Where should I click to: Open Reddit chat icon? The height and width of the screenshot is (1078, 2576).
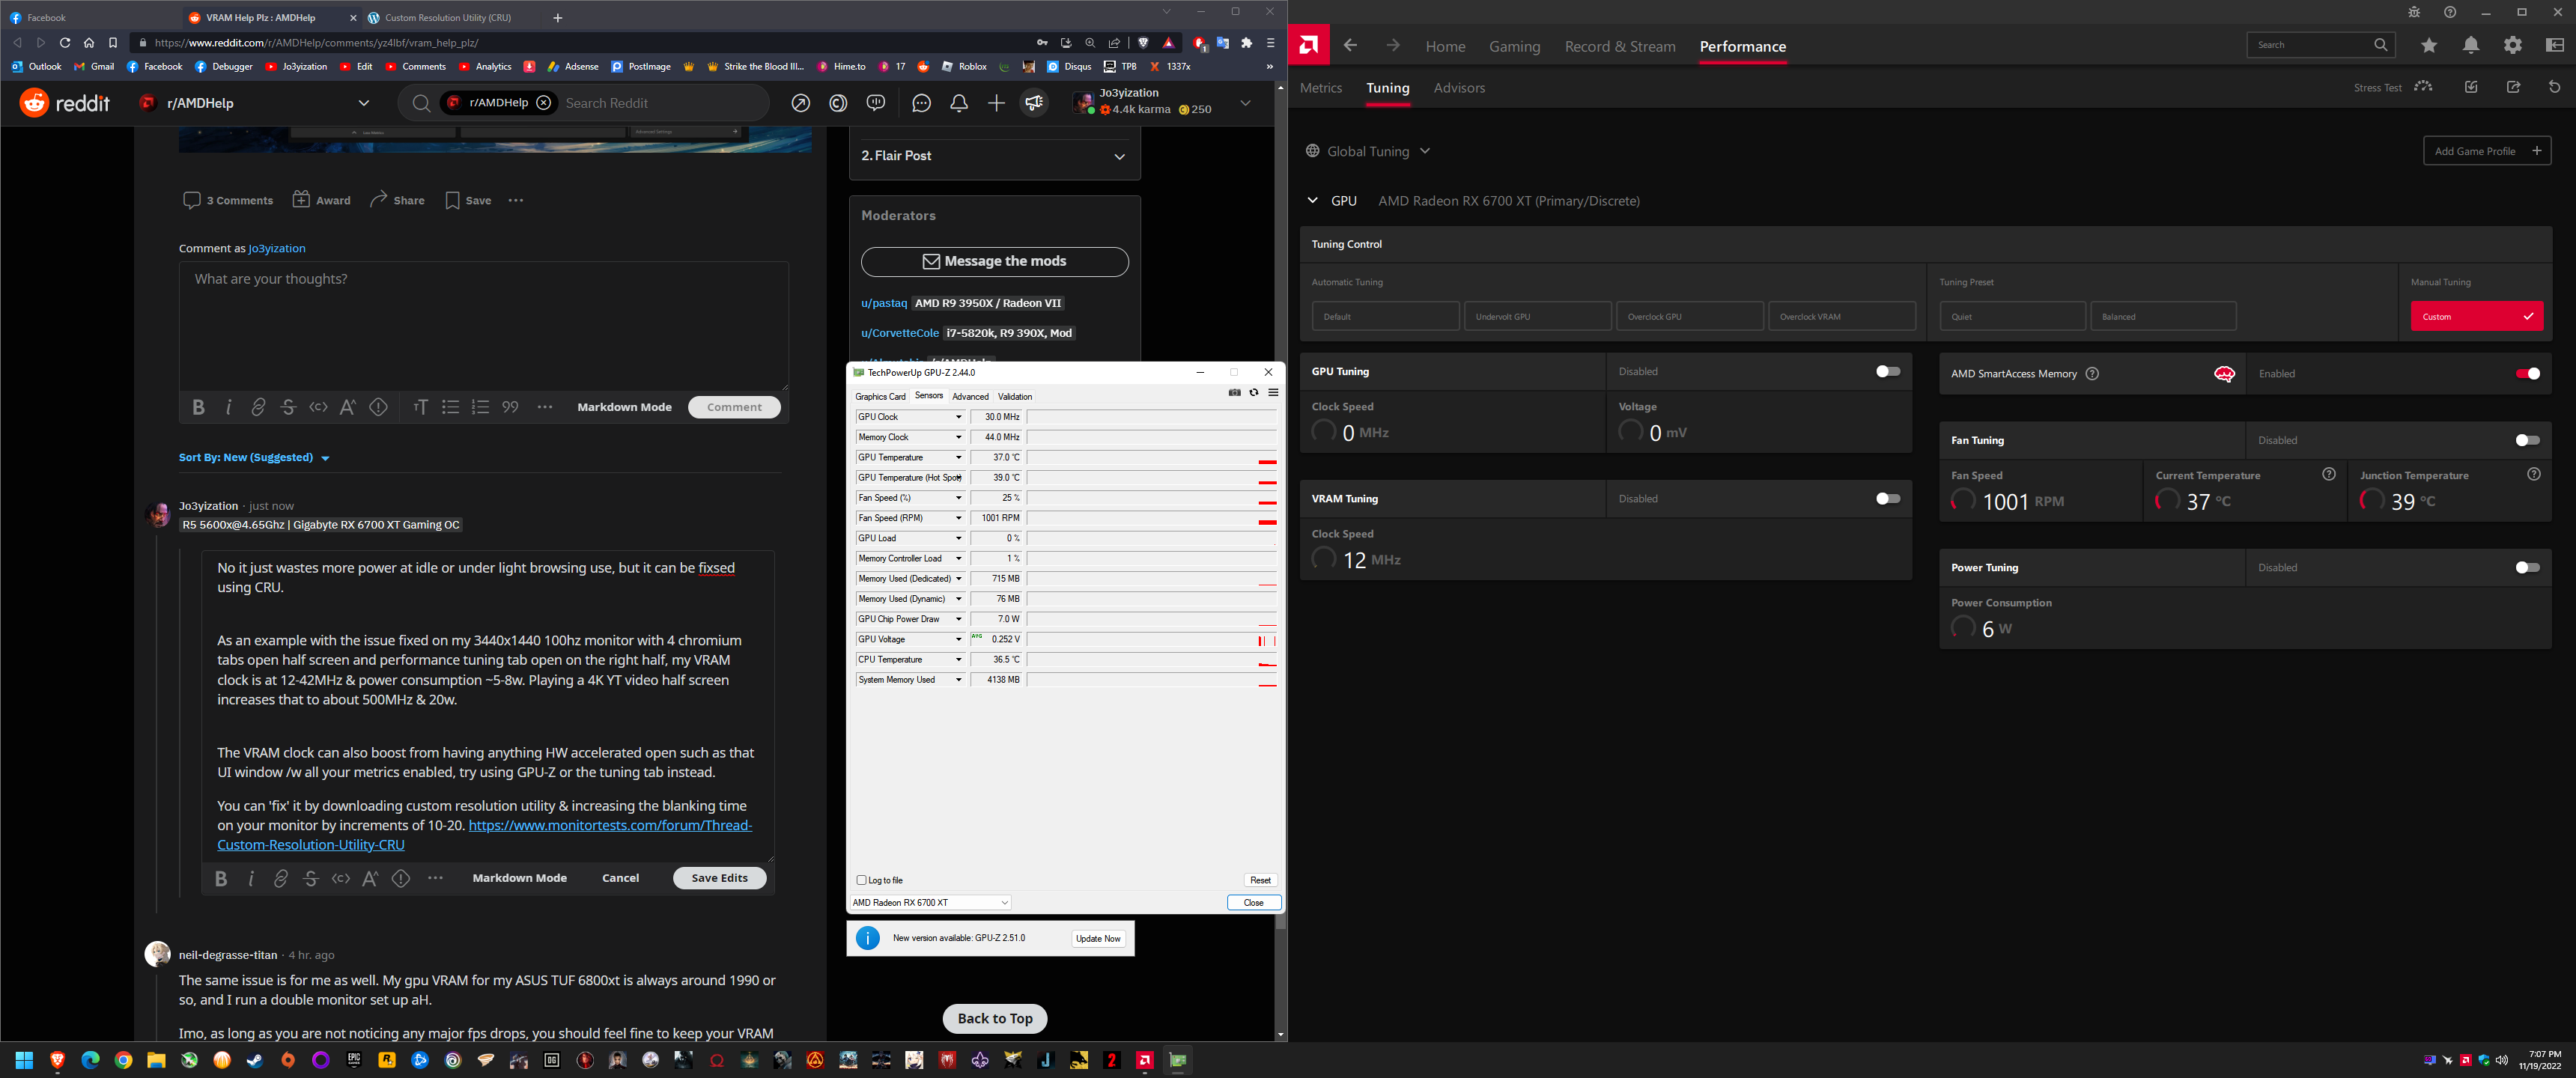coord(921,103)
